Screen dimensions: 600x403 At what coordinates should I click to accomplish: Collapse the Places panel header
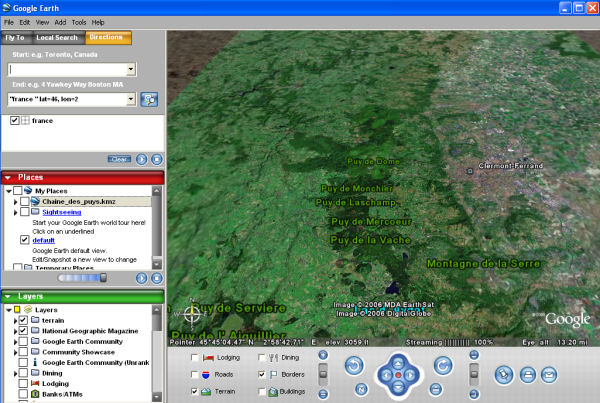(8, 178)
